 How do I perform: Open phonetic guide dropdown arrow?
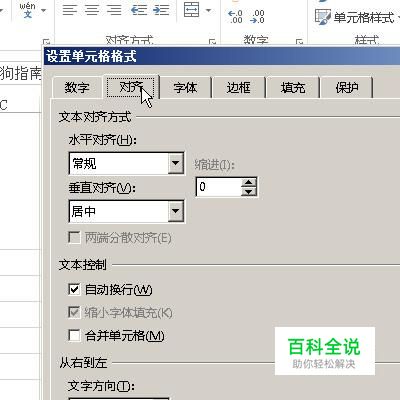(44, 10)
